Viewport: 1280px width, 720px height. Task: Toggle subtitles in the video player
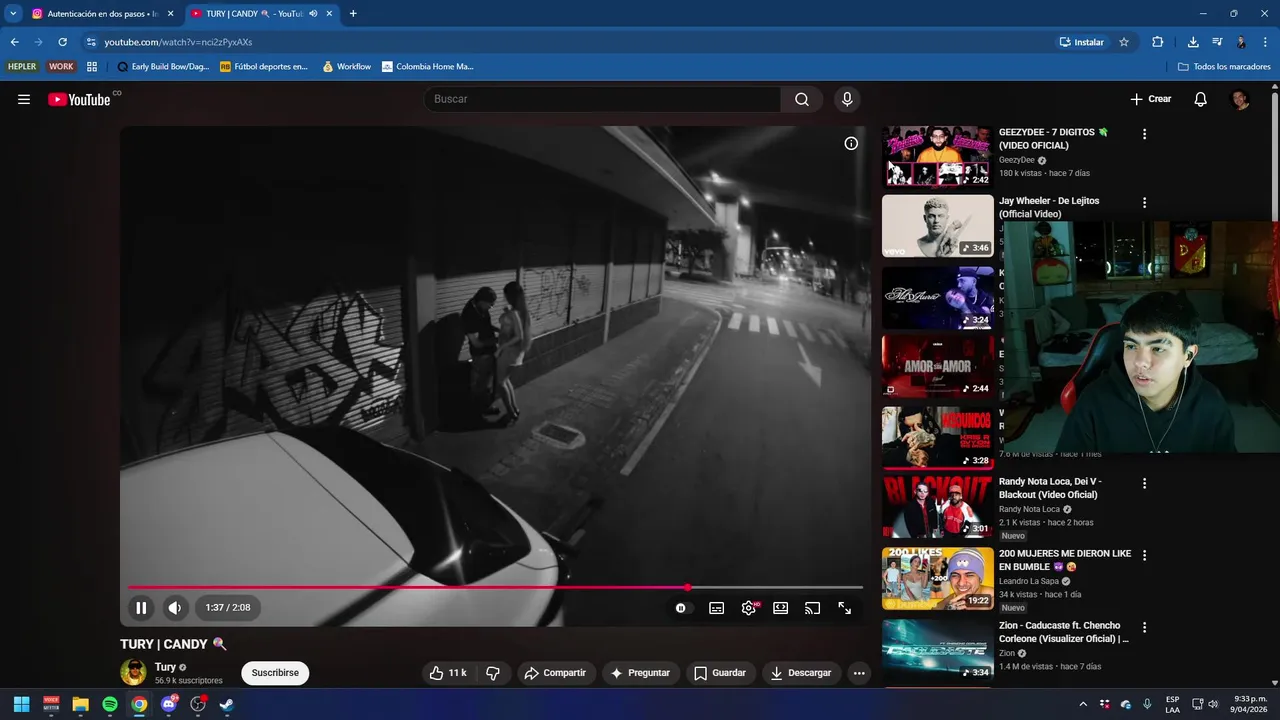pos(716,608)
